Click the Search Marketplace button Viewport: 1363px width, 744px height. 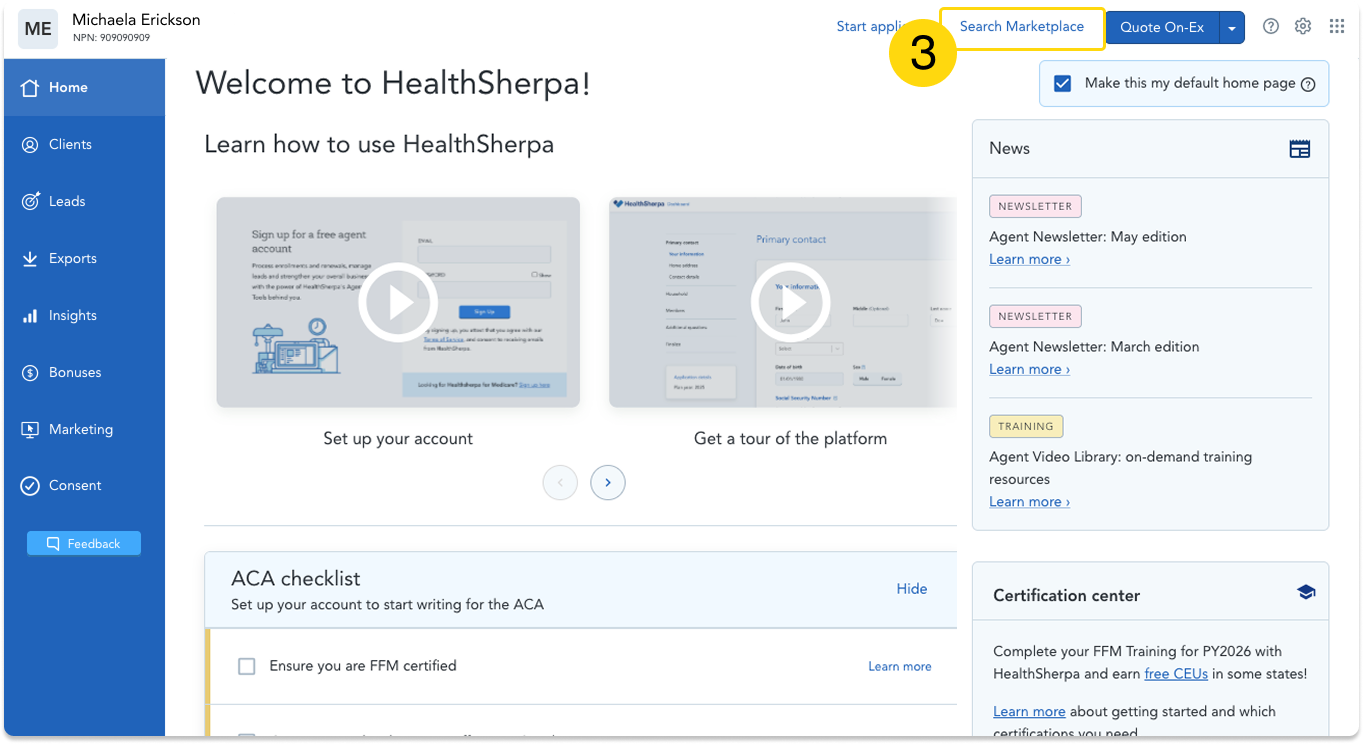(x=1022, y=28)
